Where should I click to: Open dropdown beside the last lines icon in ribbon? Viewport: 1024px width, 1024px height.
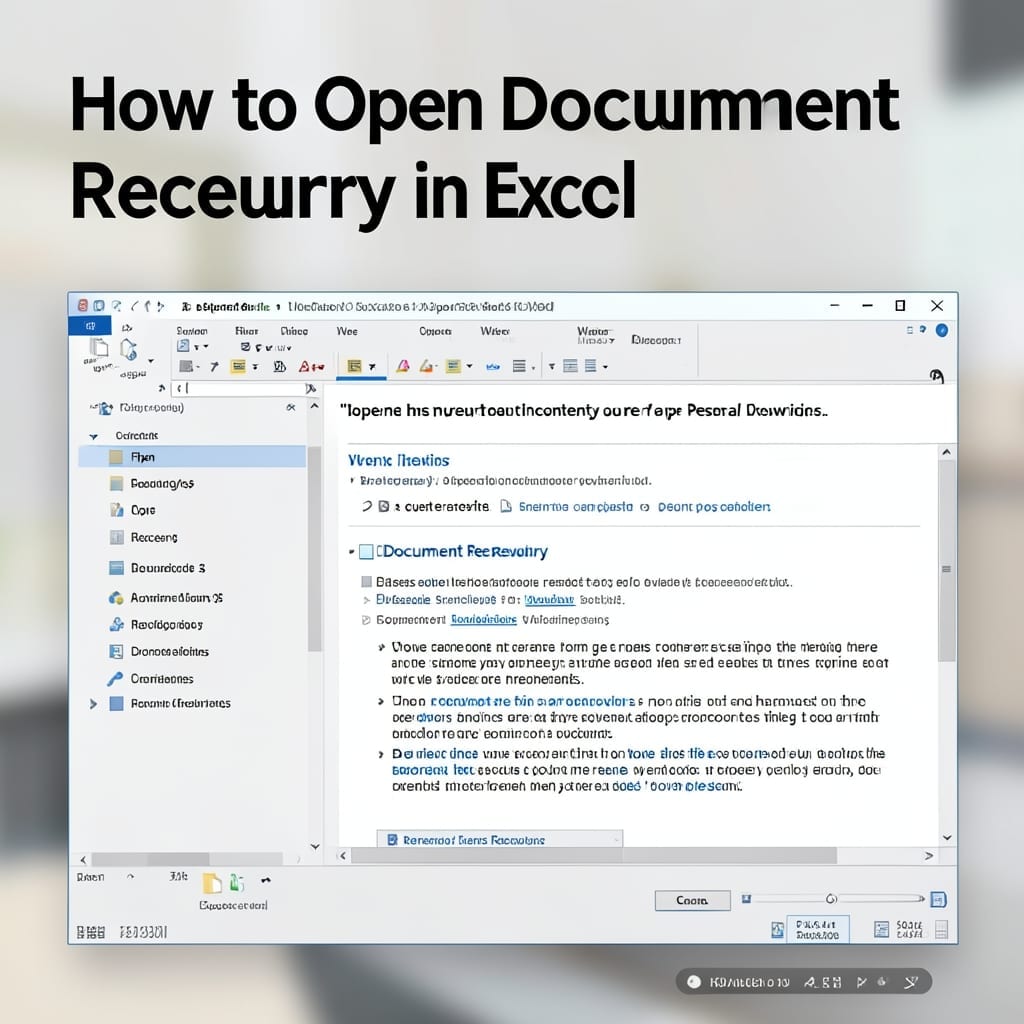[x=605, y=367]
